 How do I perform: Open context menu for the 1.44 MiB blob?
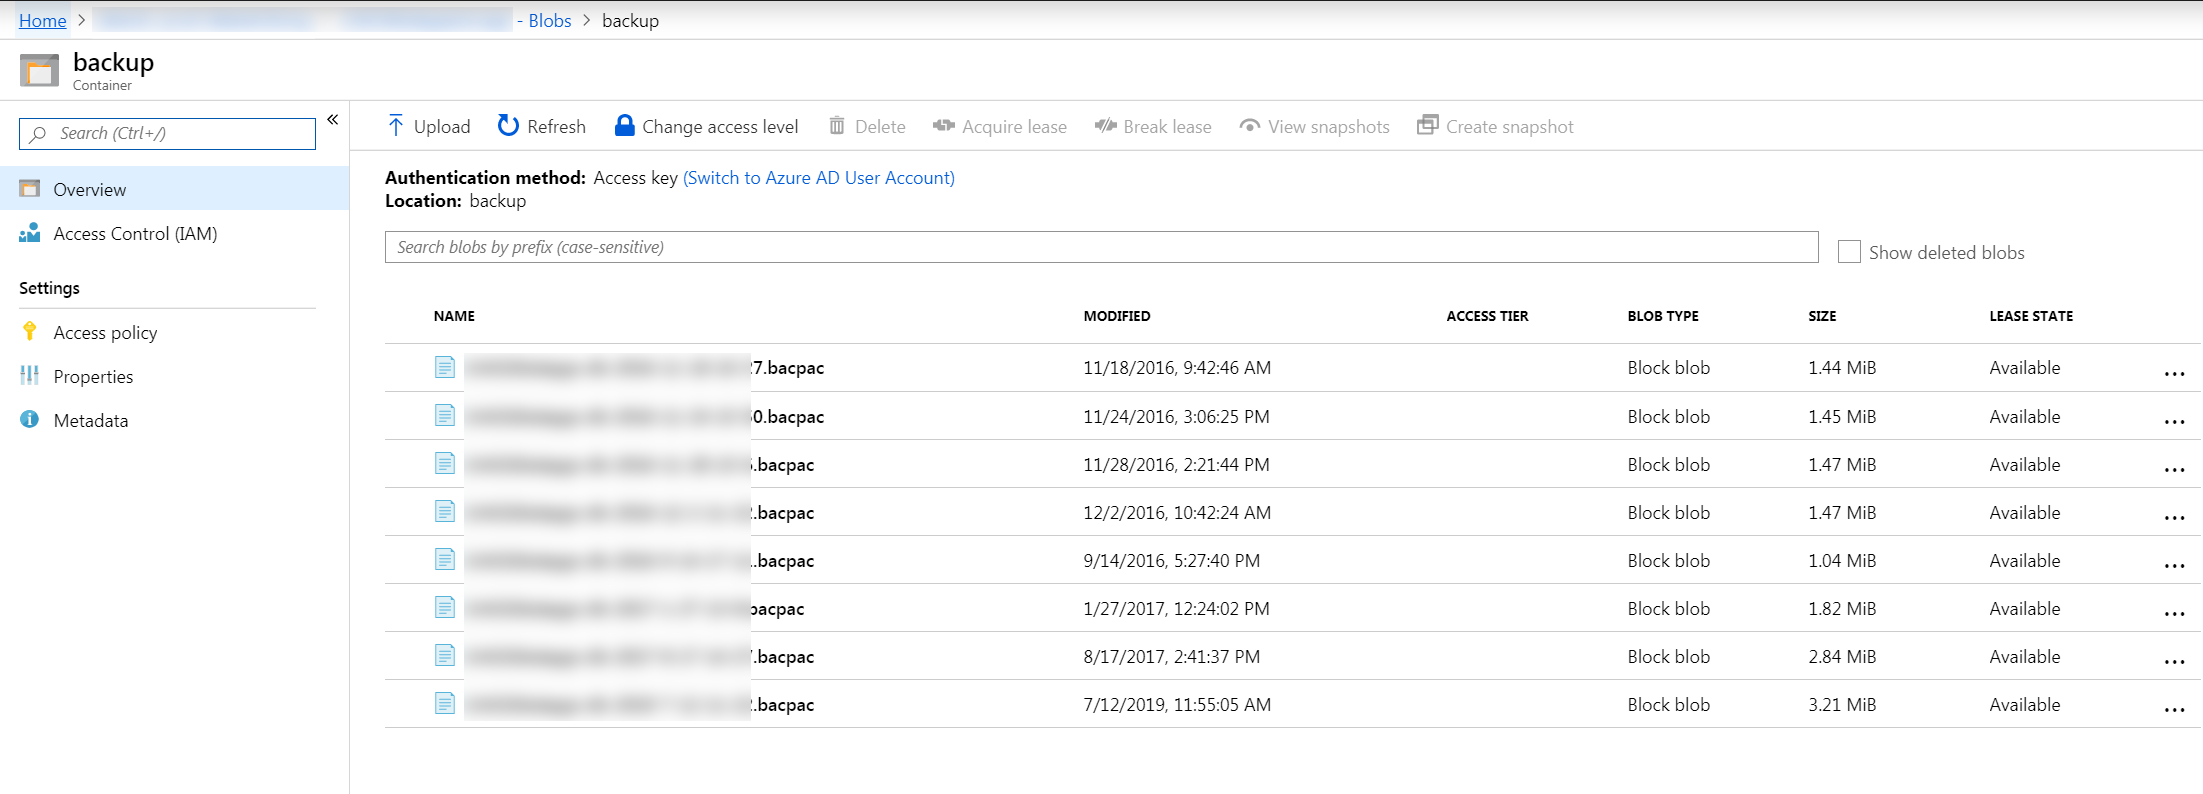coord(2174,373)
